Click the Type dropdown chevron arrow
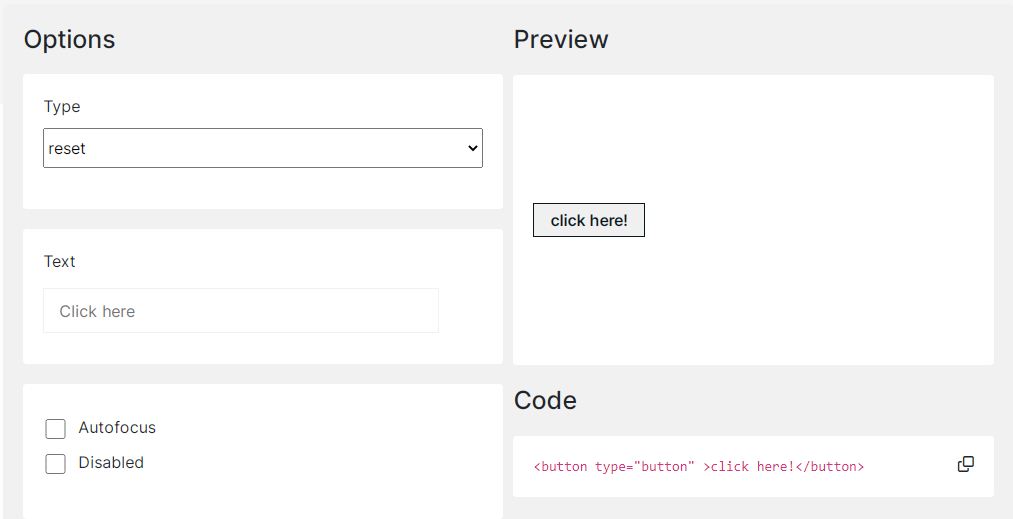The height and width of the screenshot is (519, 1013). pos(473,148)
